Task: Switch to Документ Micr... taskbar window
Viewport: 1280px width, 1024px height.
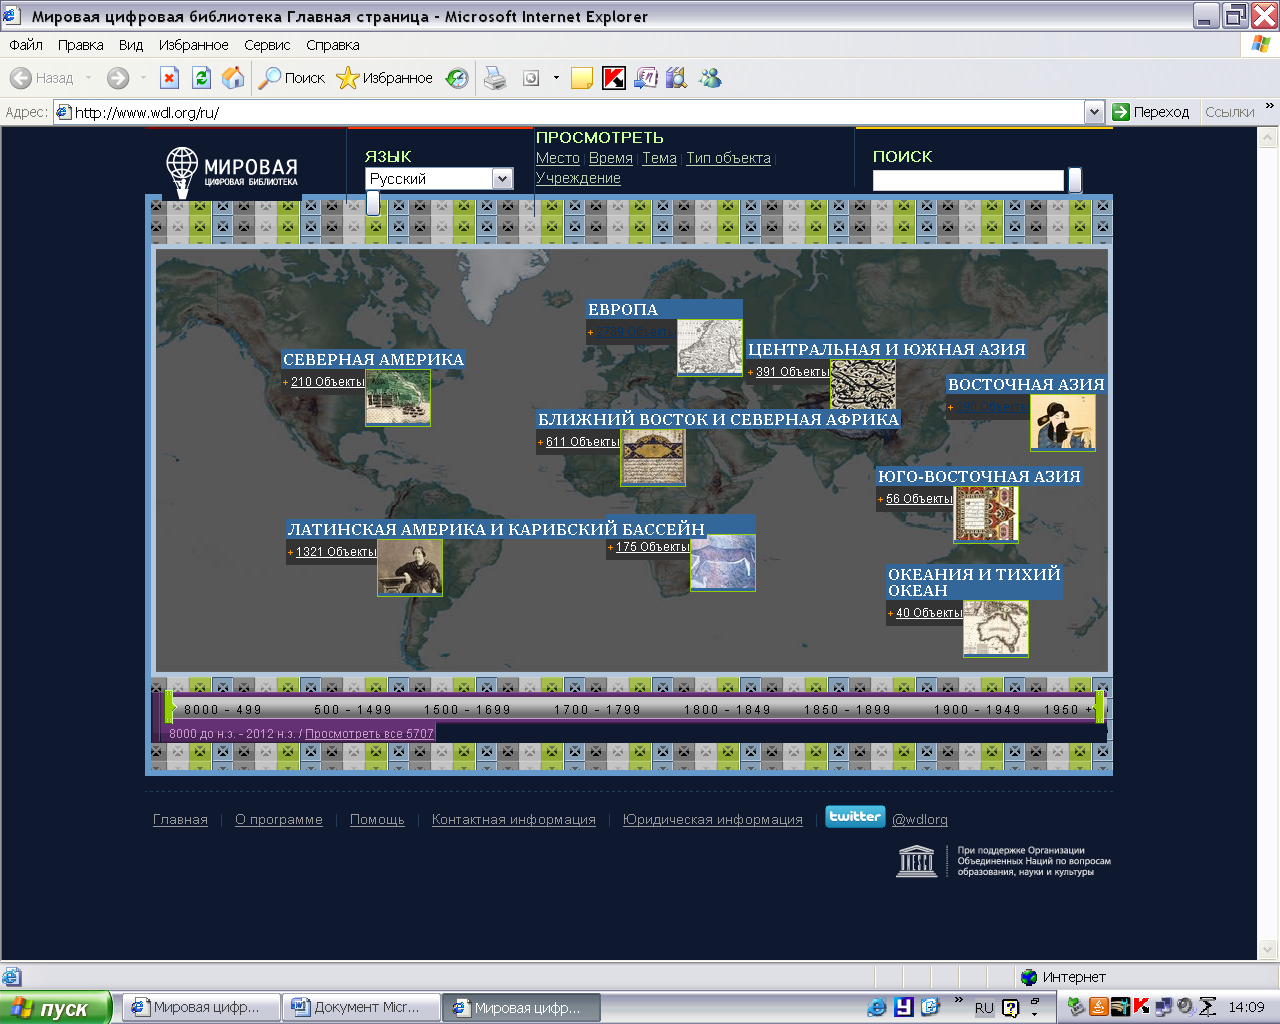Action: pyautogui.click(x=362, y=1008)
